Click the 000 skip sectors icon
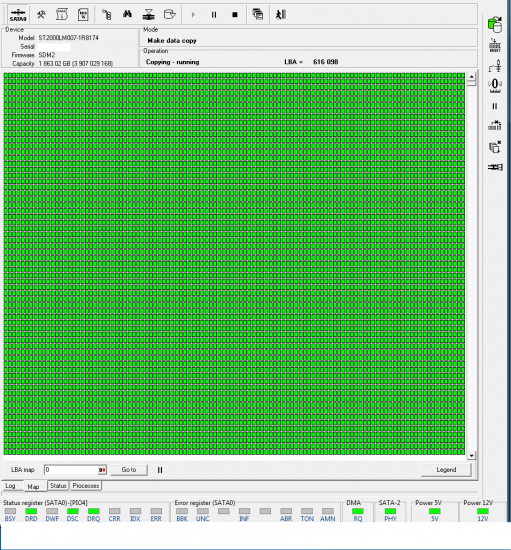 pos(495,125)
